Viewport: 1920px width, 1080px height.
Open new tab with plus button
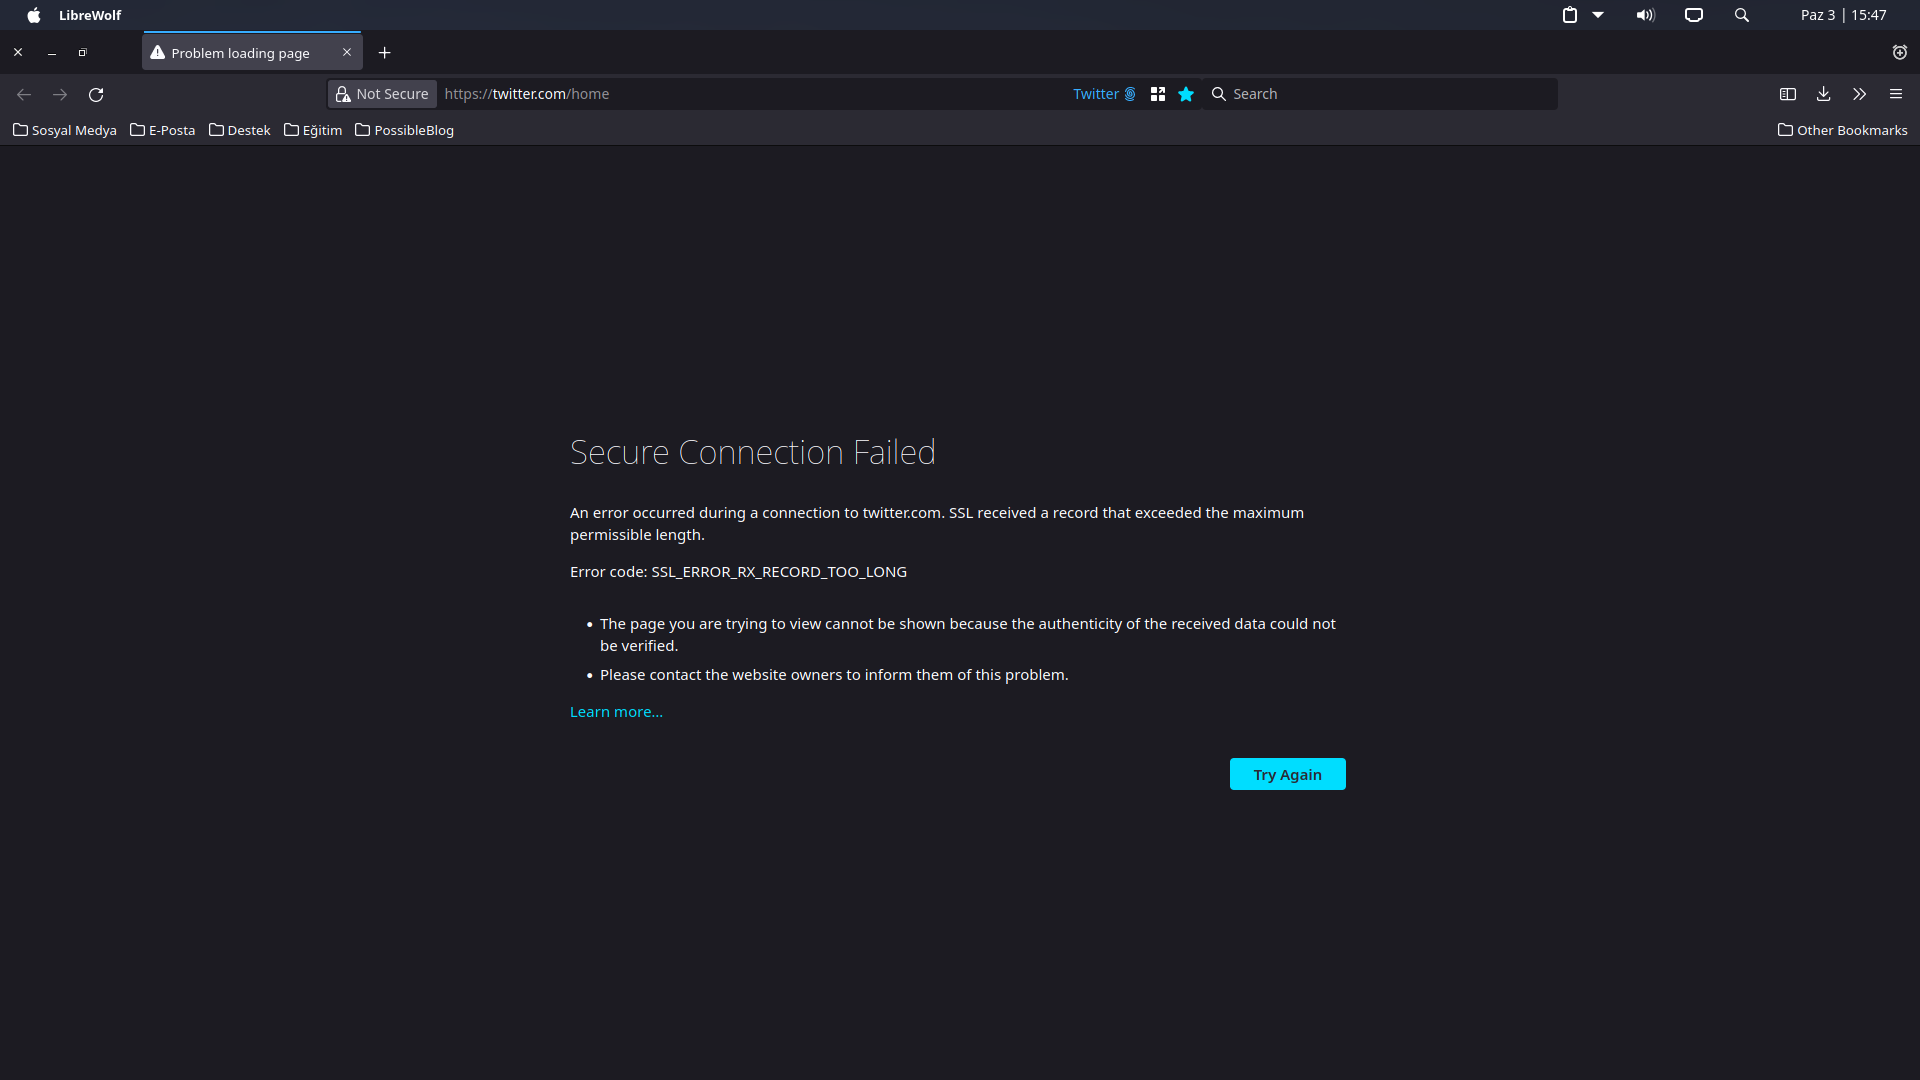pos(384,53)
